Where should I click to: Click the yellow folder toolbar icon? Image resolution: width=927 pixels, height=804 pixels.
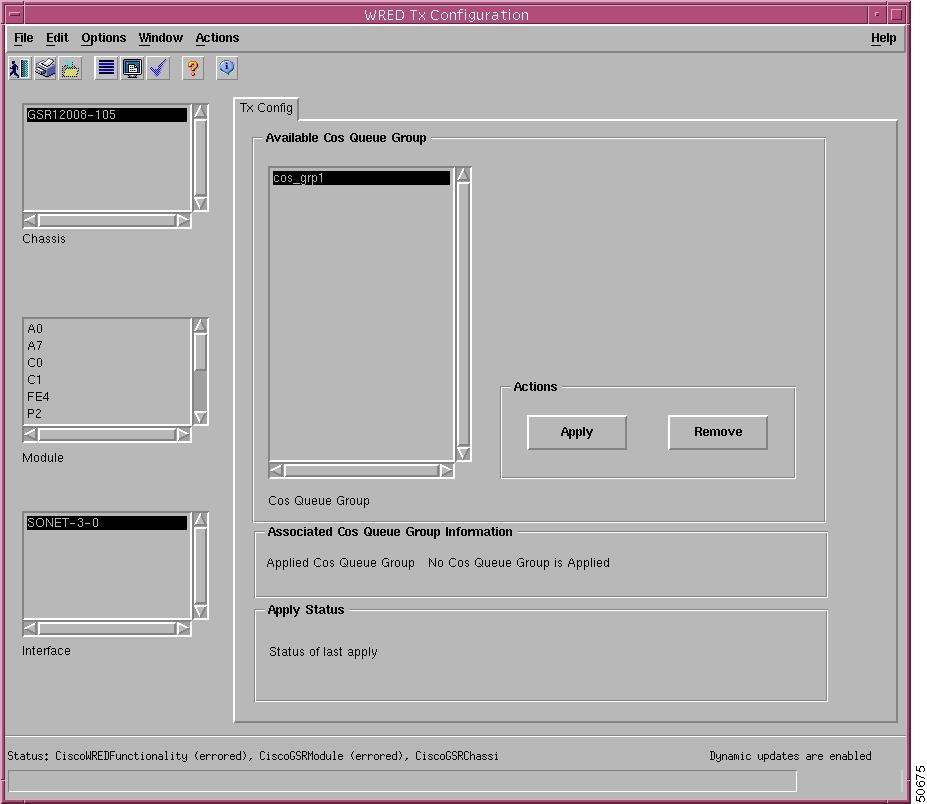coord(71,69)
